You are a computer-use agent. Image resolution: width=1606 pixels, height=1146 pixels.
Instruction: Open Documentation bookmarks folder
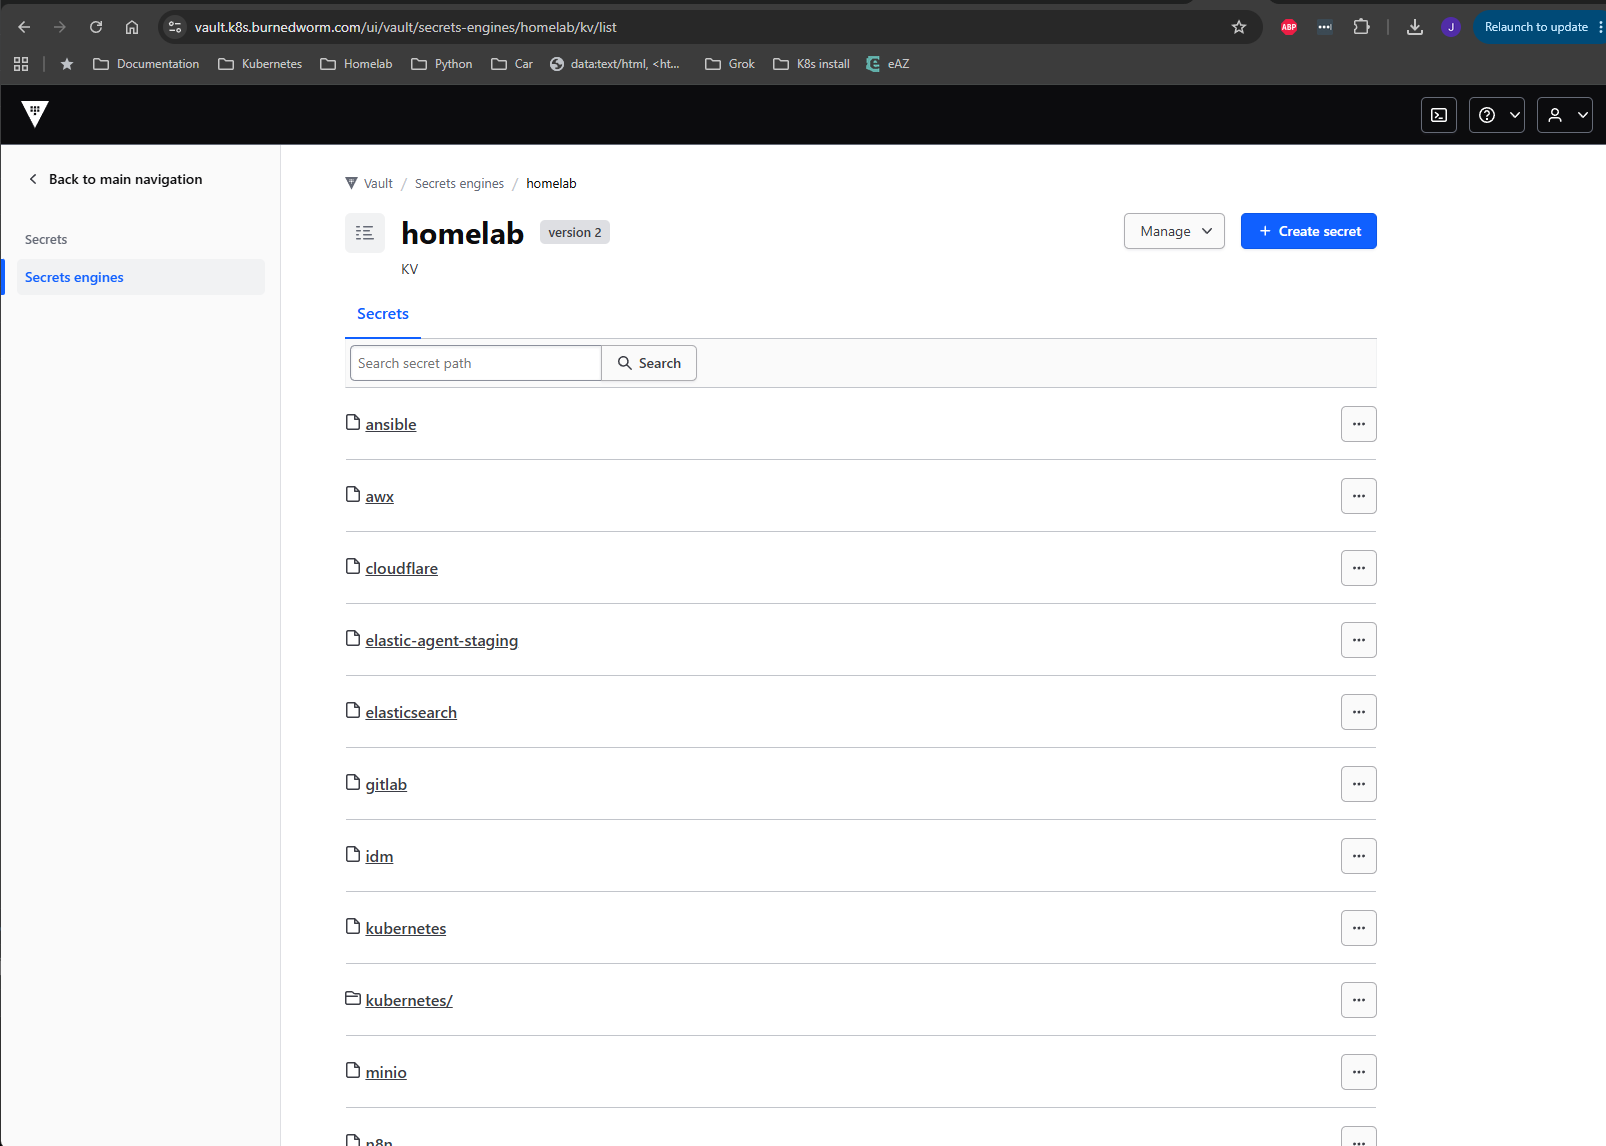tap(146, 64)
